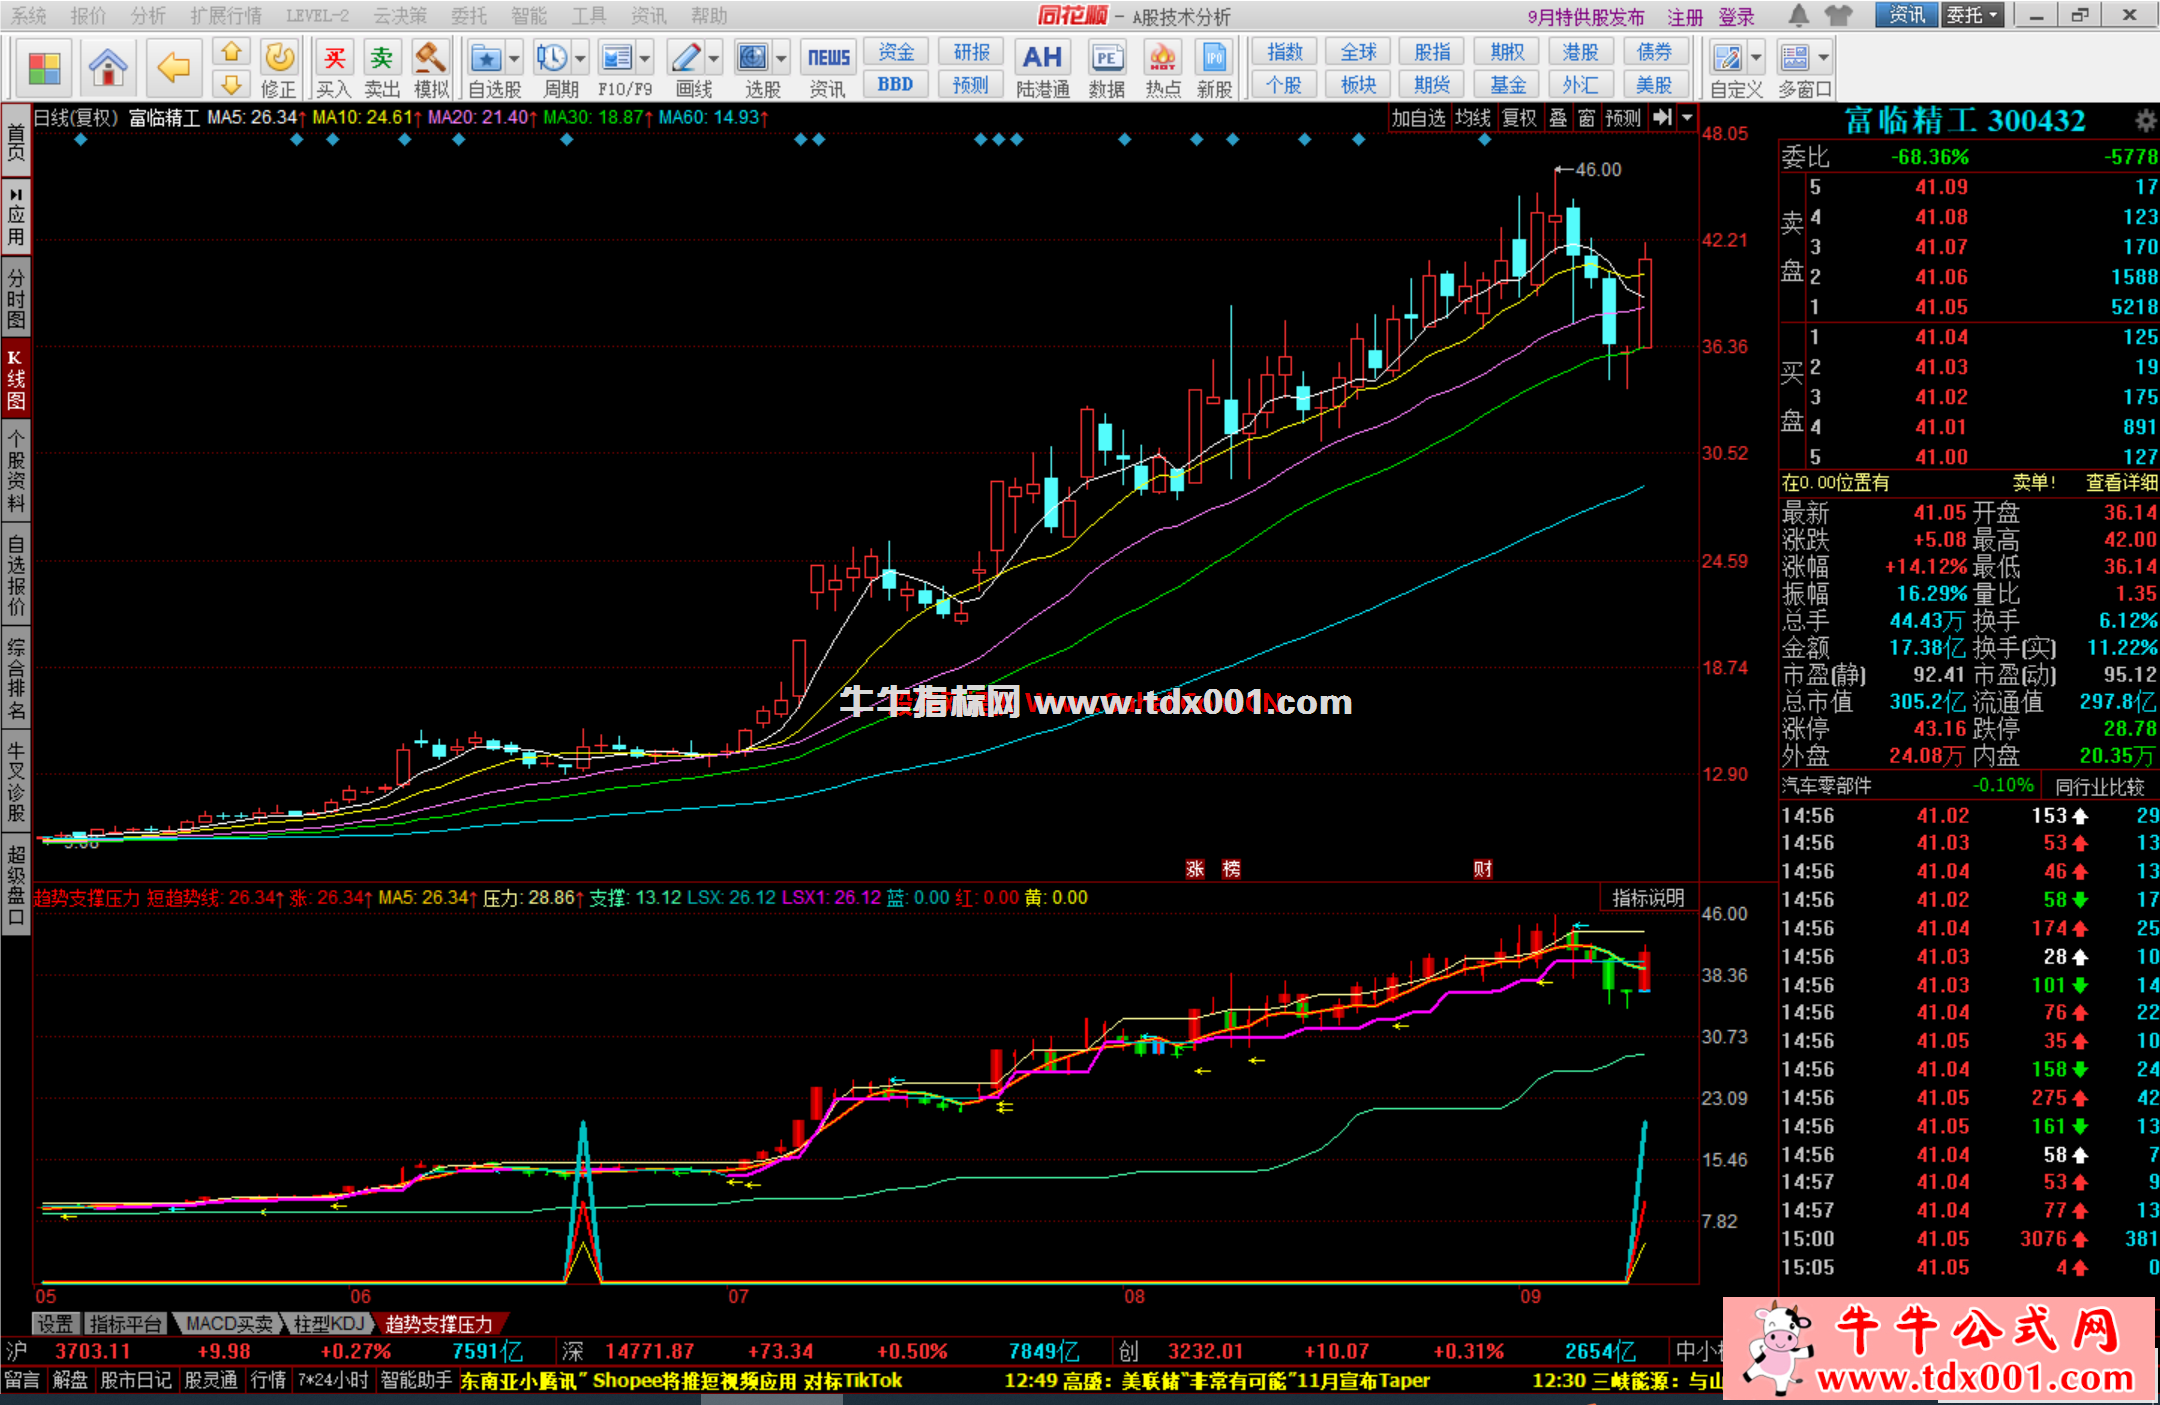Select the MACD买卖 indicator tab
Viewport: 2160px width, 1405px height.
[229, 1323]
